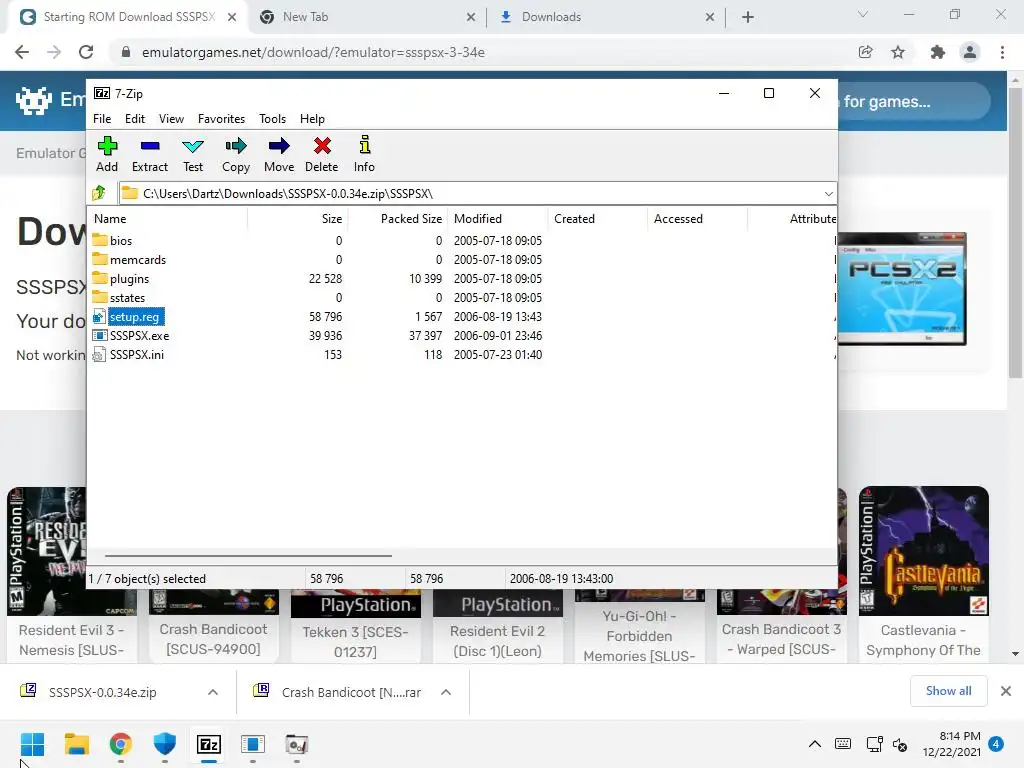Click the muted volume tray icon

click(900, 744)
